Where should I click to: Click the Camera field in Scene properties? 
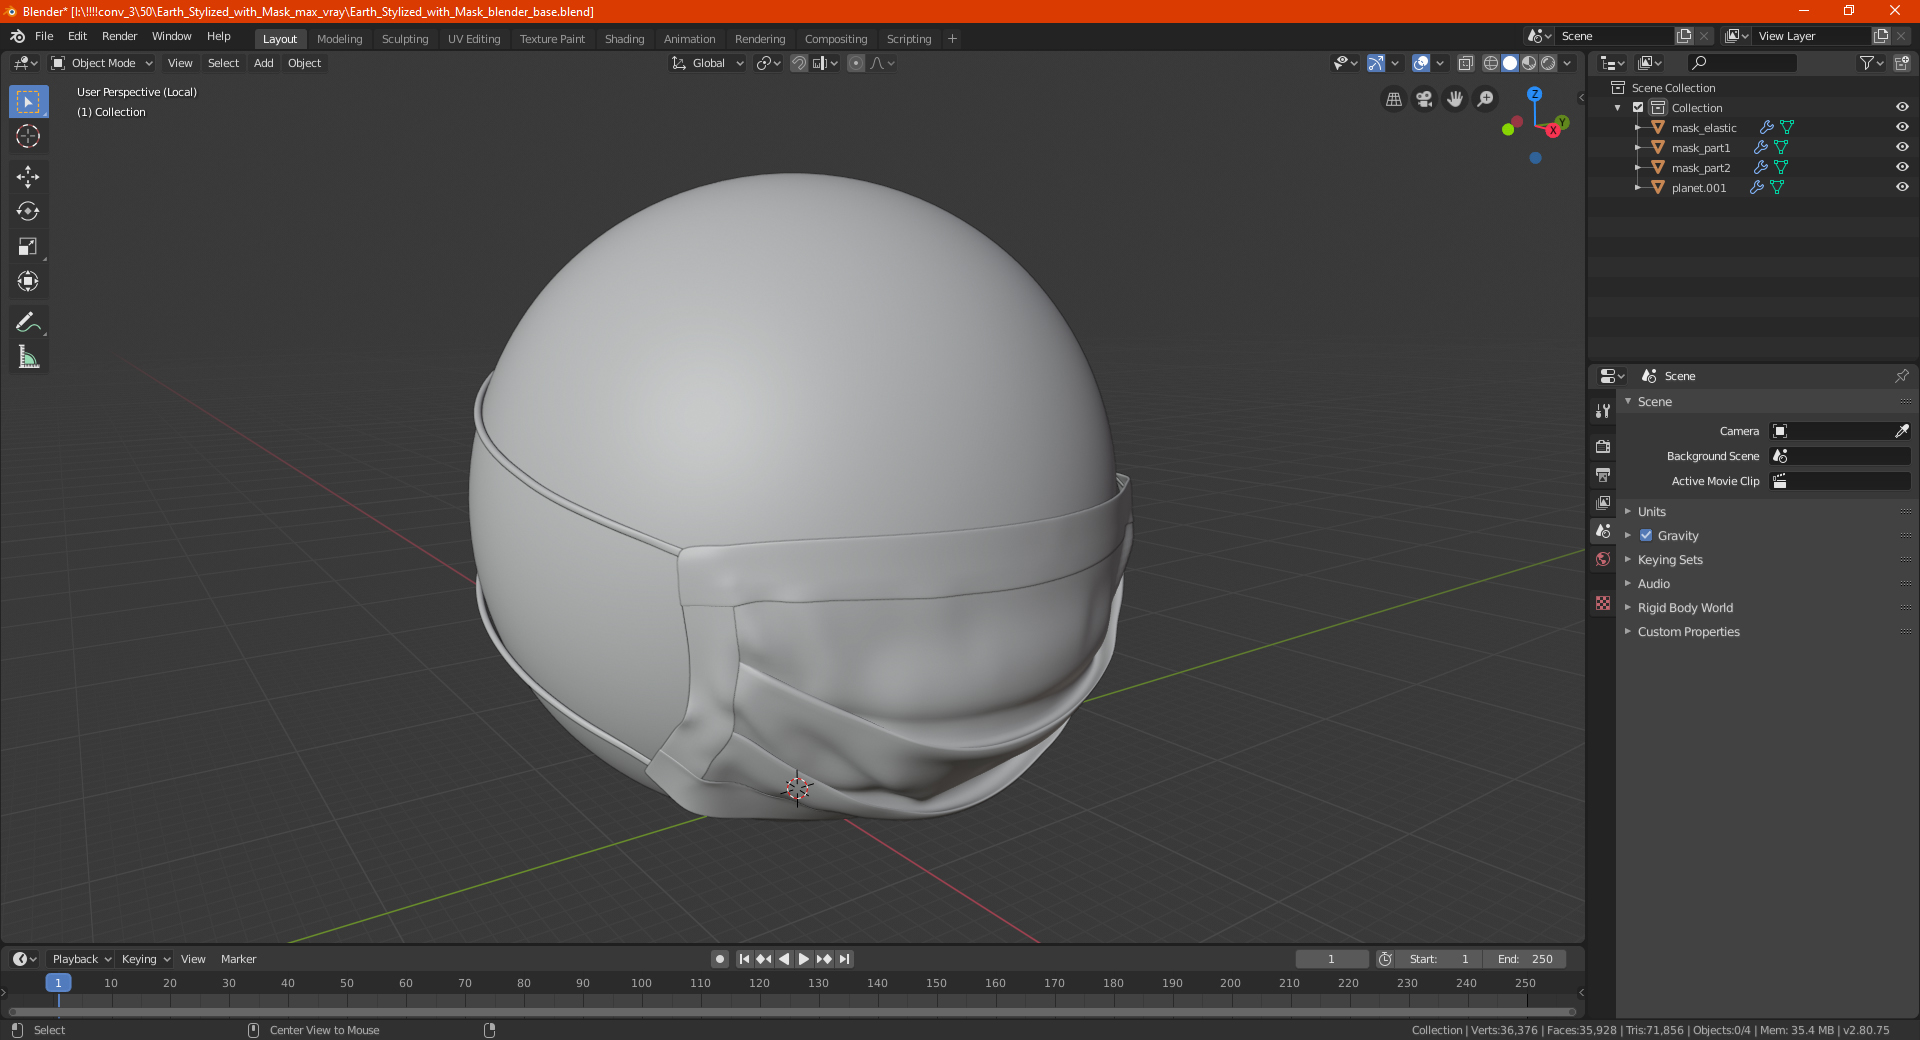tap(1835, 431)
